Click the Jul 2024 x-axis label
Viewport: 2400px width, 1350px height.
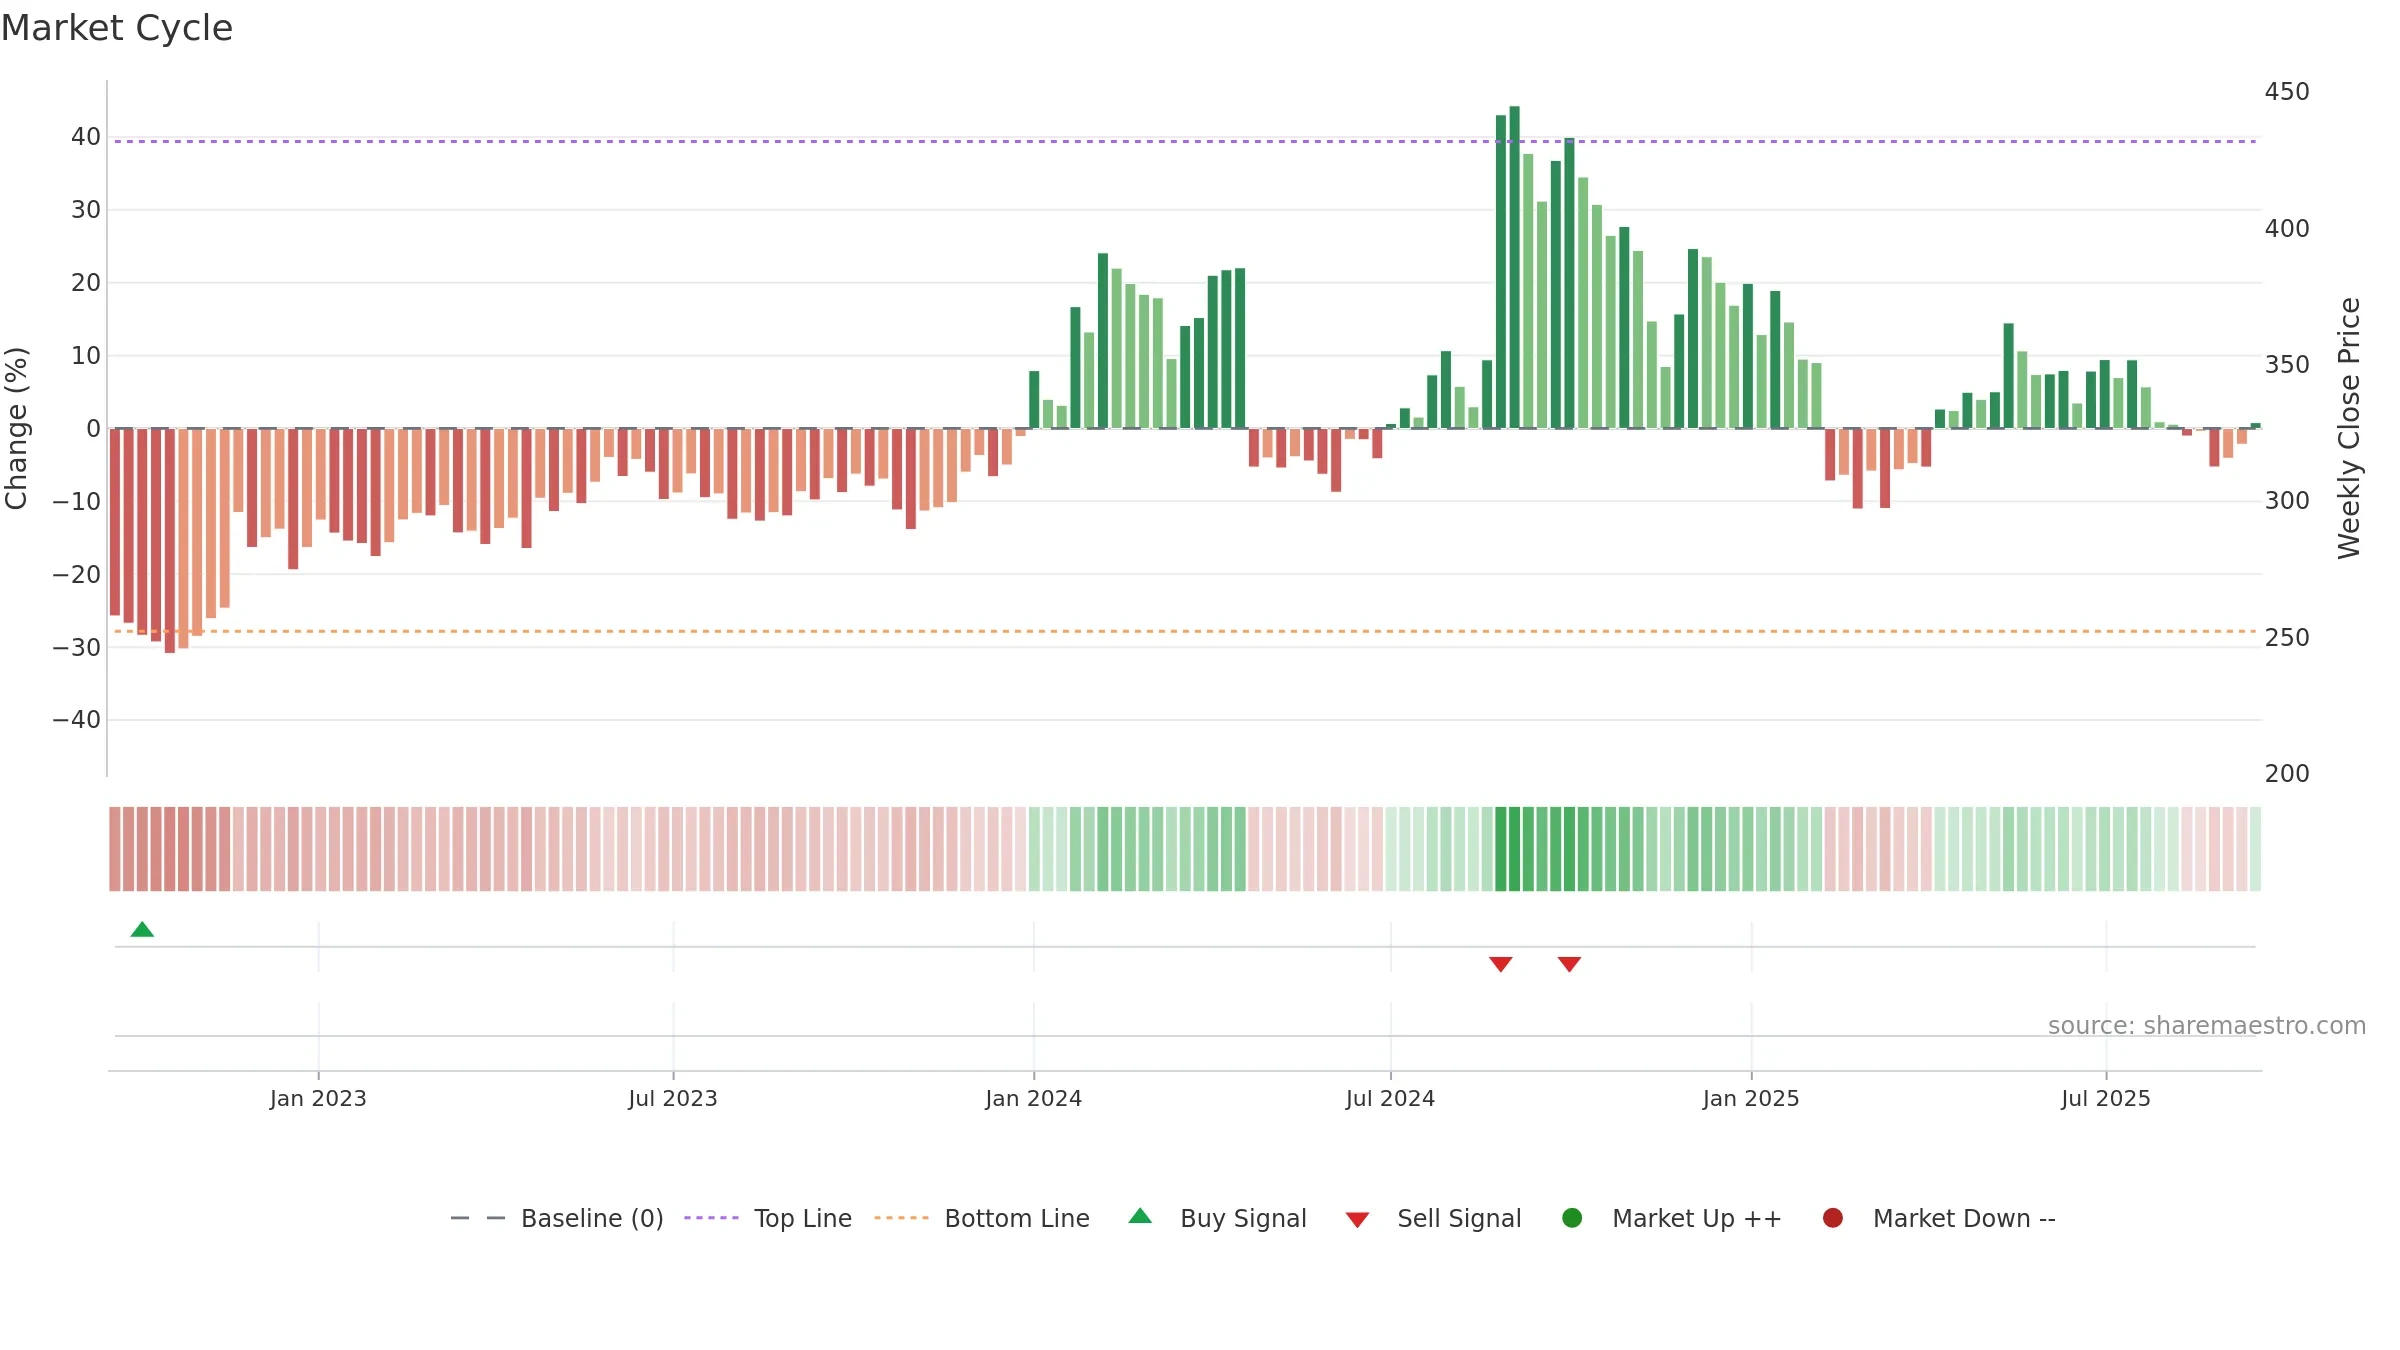pyautogui.click(x=1390, y=1099)
